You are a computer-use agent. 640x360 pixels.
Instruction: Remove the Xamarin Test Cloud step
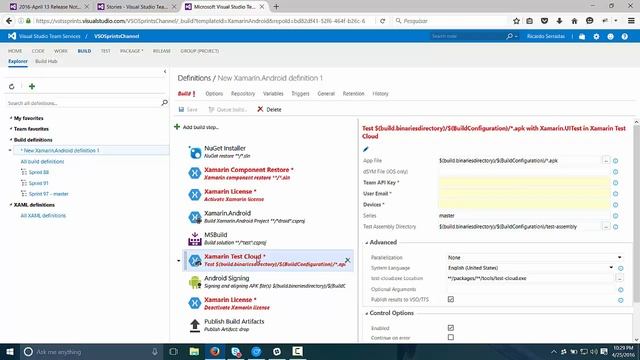coord(347,260)
